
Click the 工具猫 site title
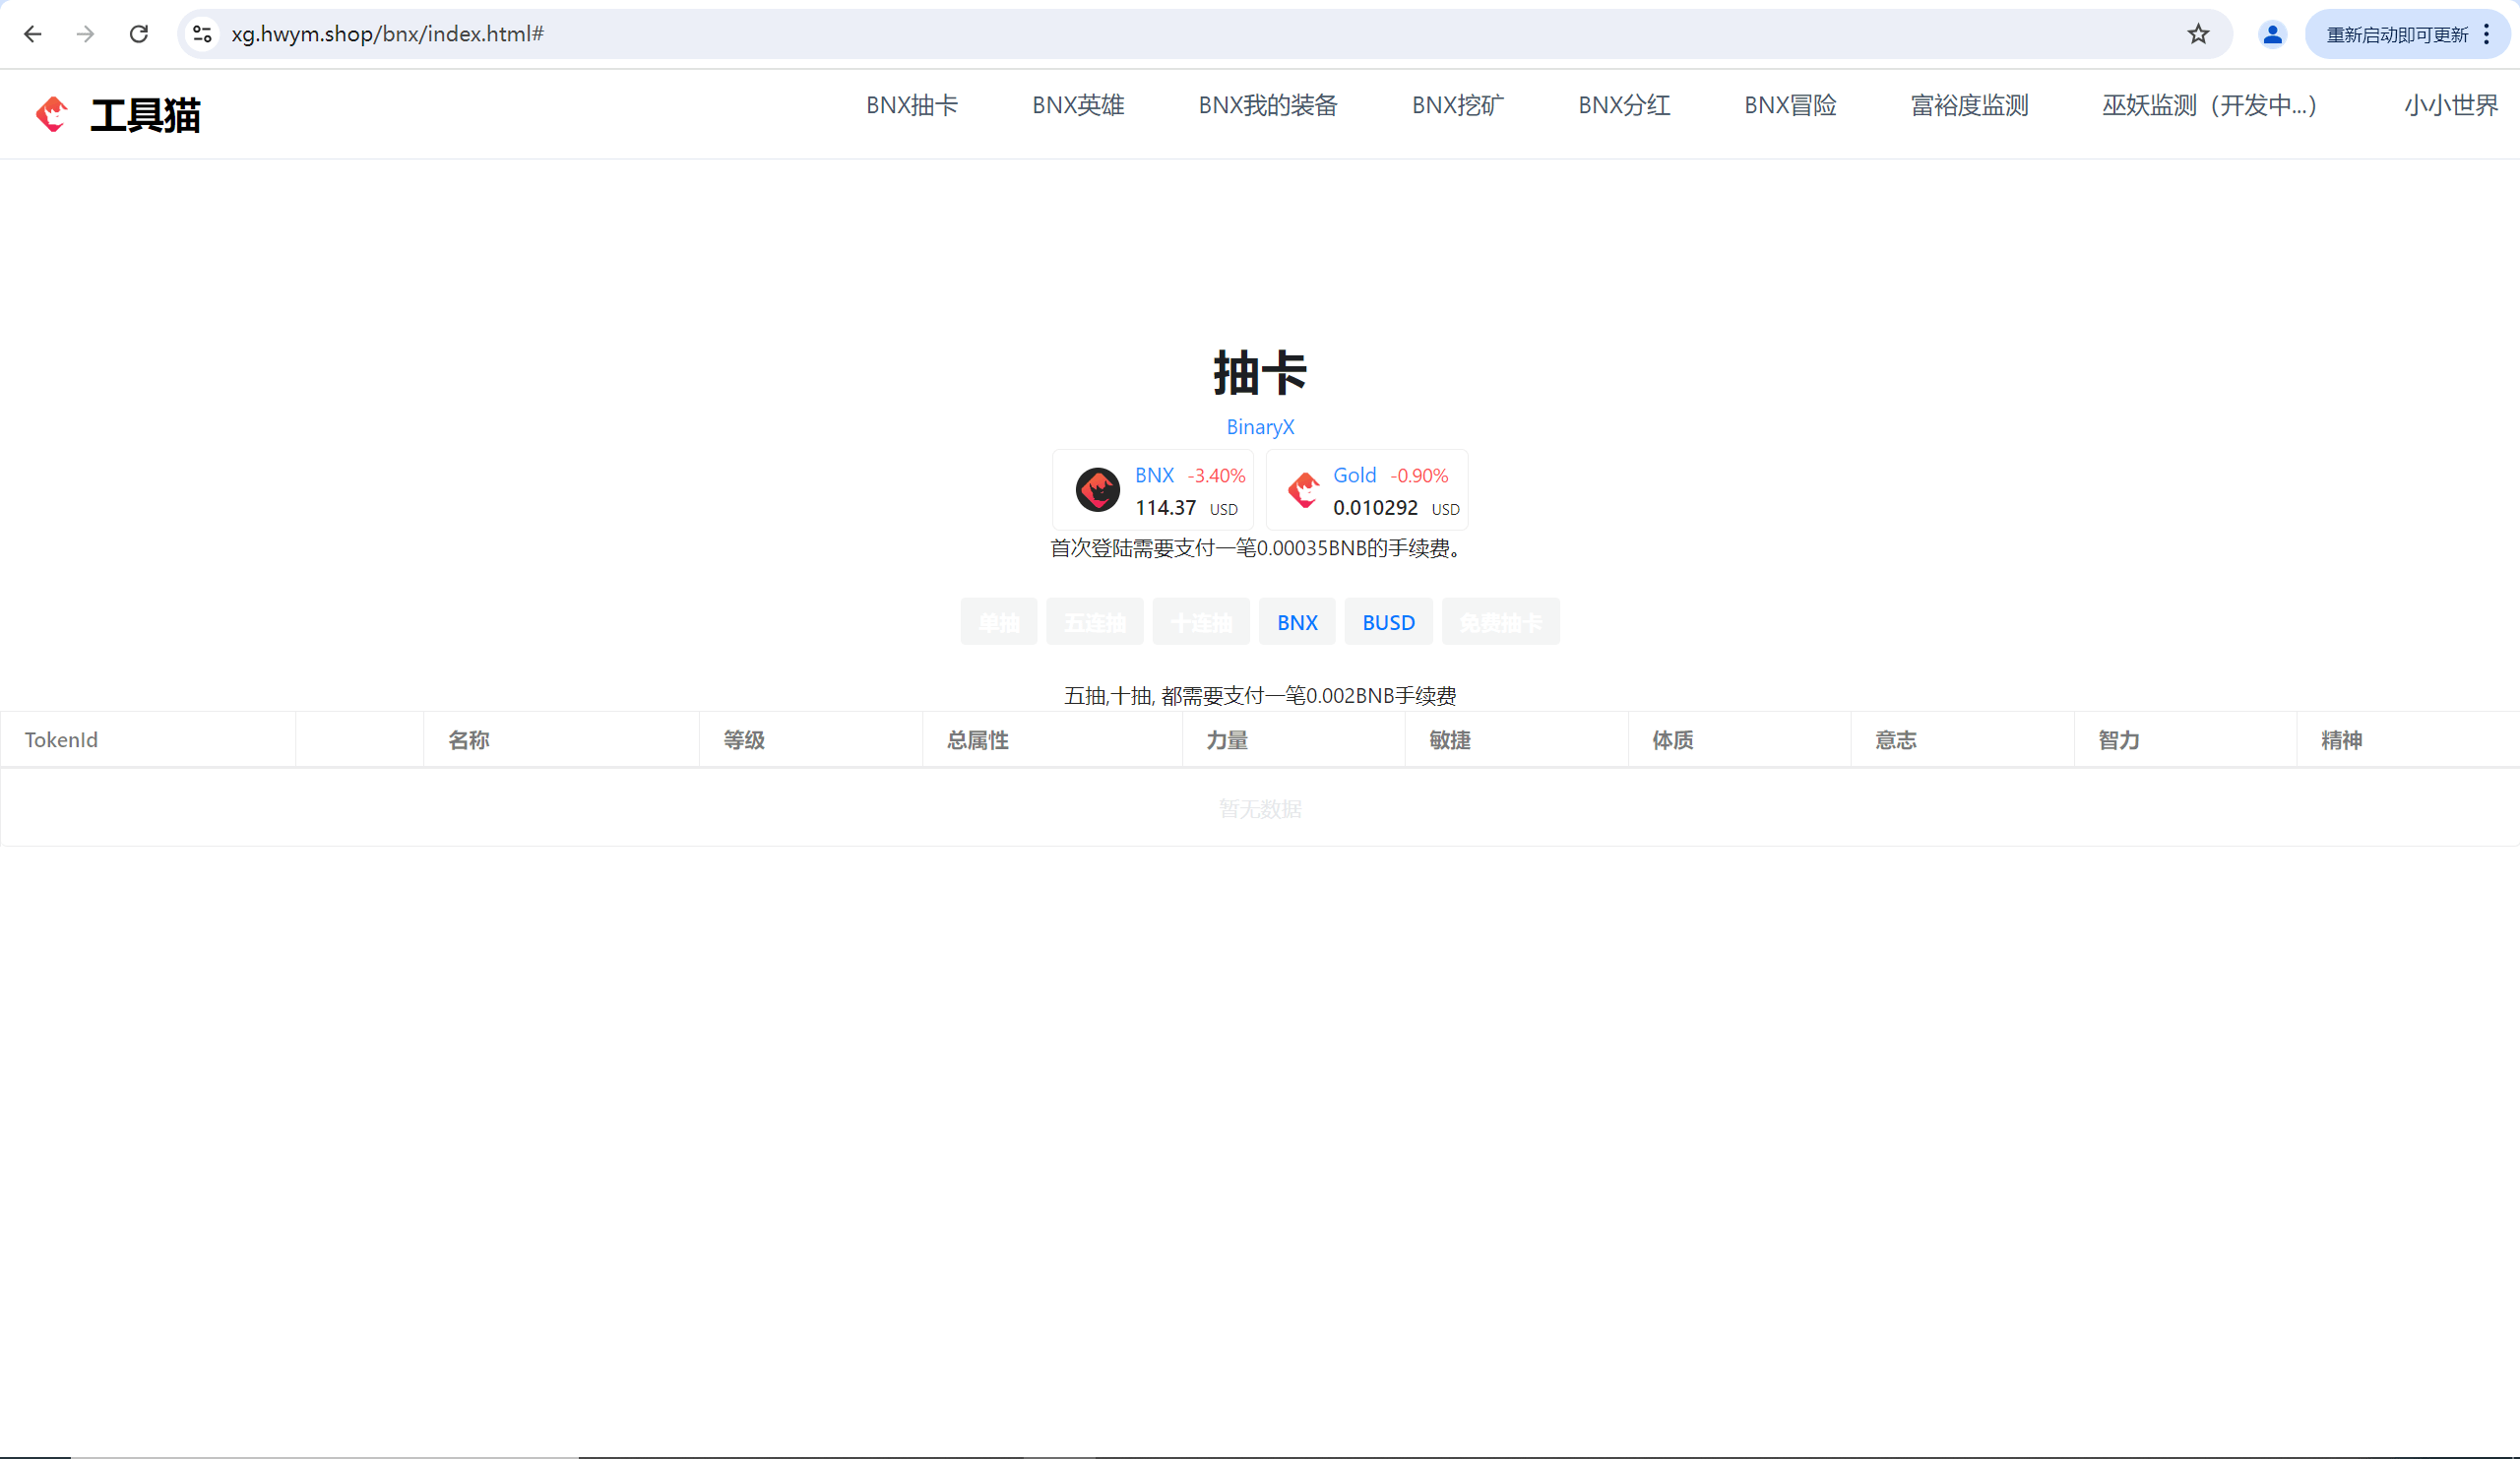pyautogui.click(x=145, y=115)
